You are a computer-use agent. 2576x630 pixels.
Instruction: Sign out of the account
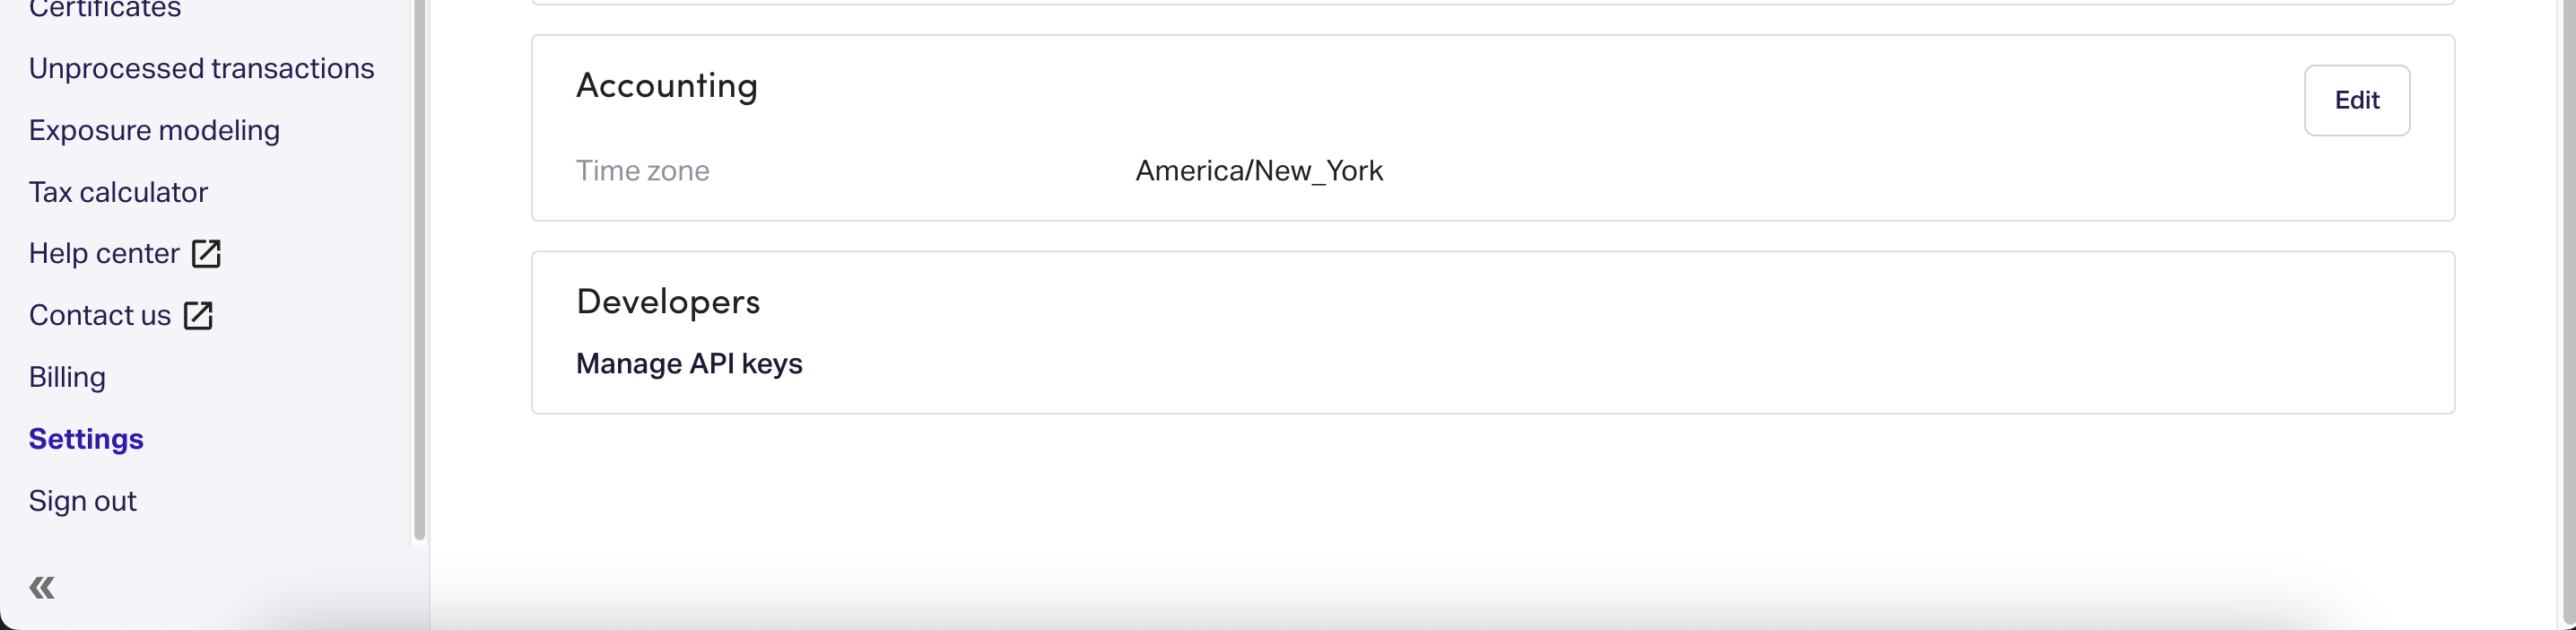pyautogui.click(x=82, y=500)
